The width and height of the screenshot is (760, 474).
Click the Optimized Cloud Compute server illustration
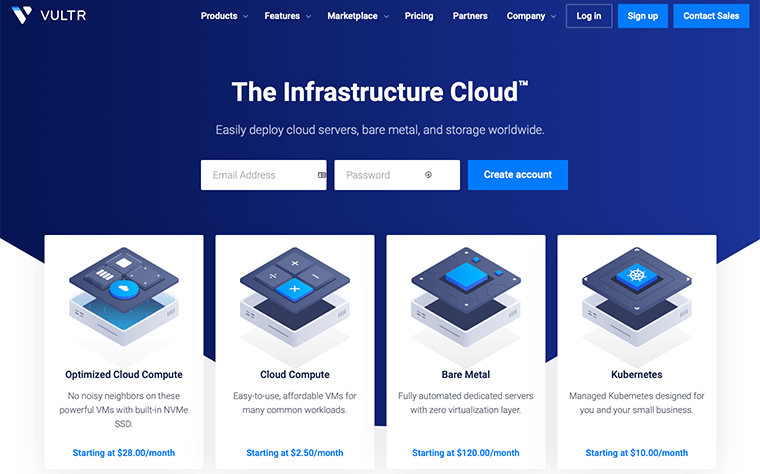[x=124, y=297]
